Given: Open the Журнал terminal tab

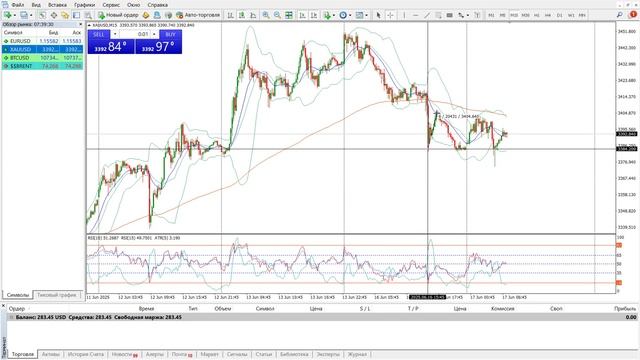Looking at the screenshot, I should pos(357,354).
